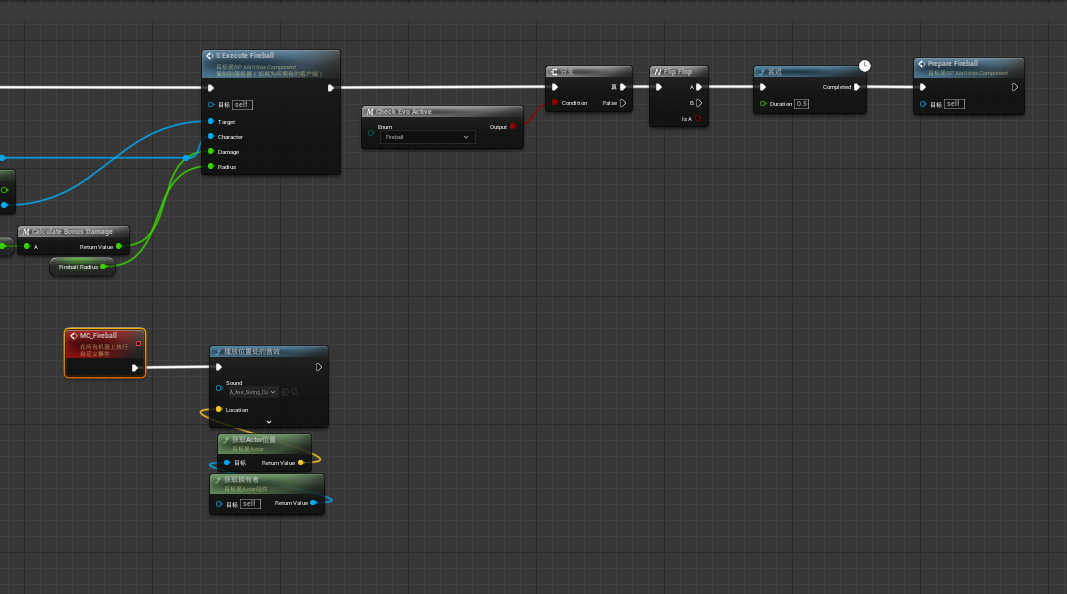Image resolution: width=1067 pixels, height=594 pixels.
Task: Click the use-selected-asset arrow icon beside Sound
Action: (x=284, y=392)
